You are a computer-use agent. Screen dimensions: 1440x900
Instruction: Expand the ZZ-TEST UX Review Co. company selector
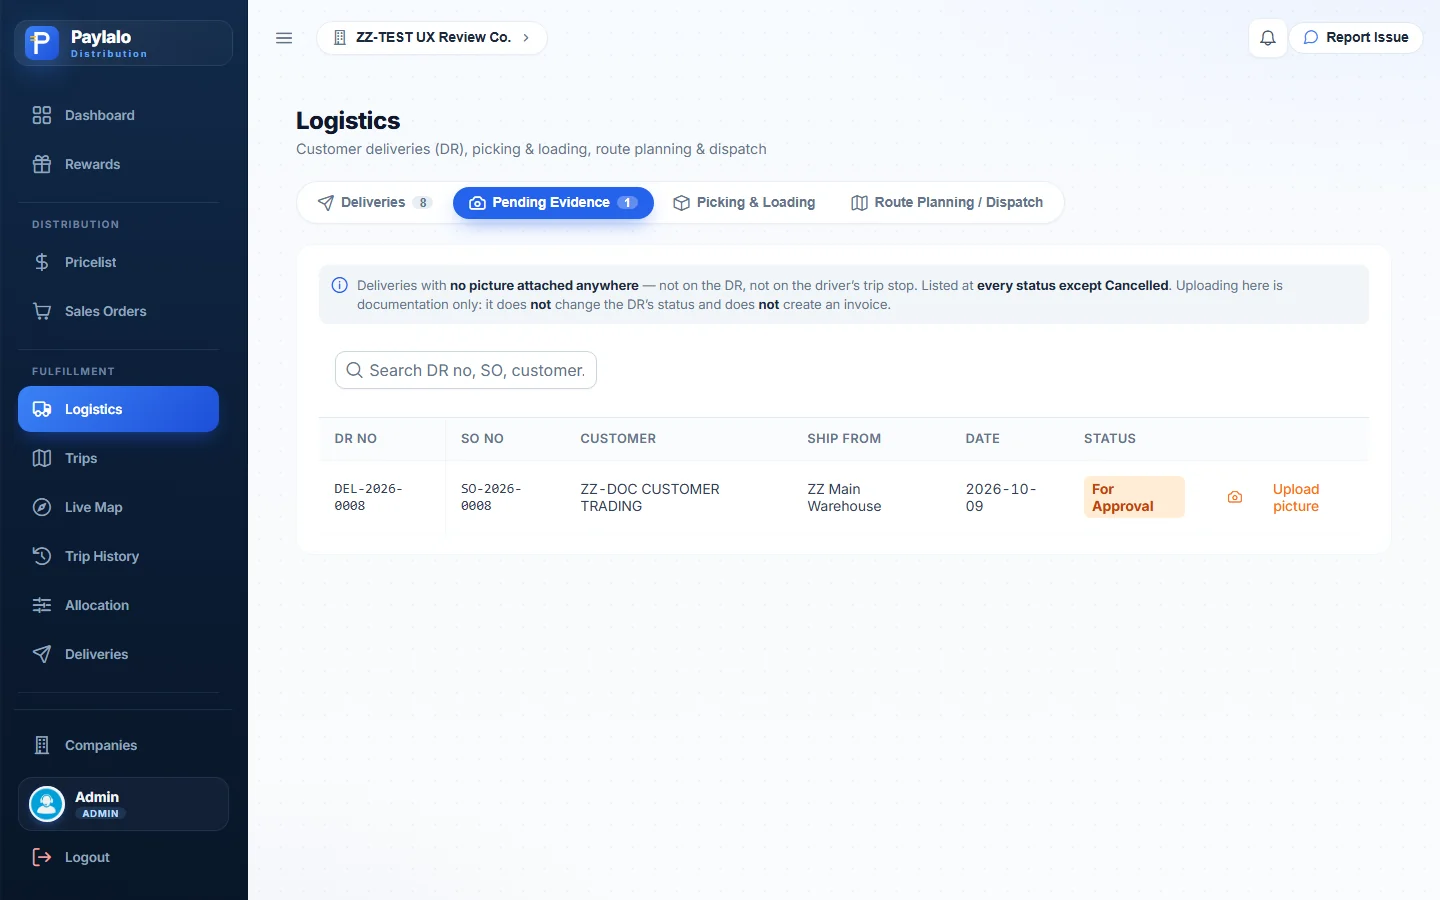click(432, 38)
